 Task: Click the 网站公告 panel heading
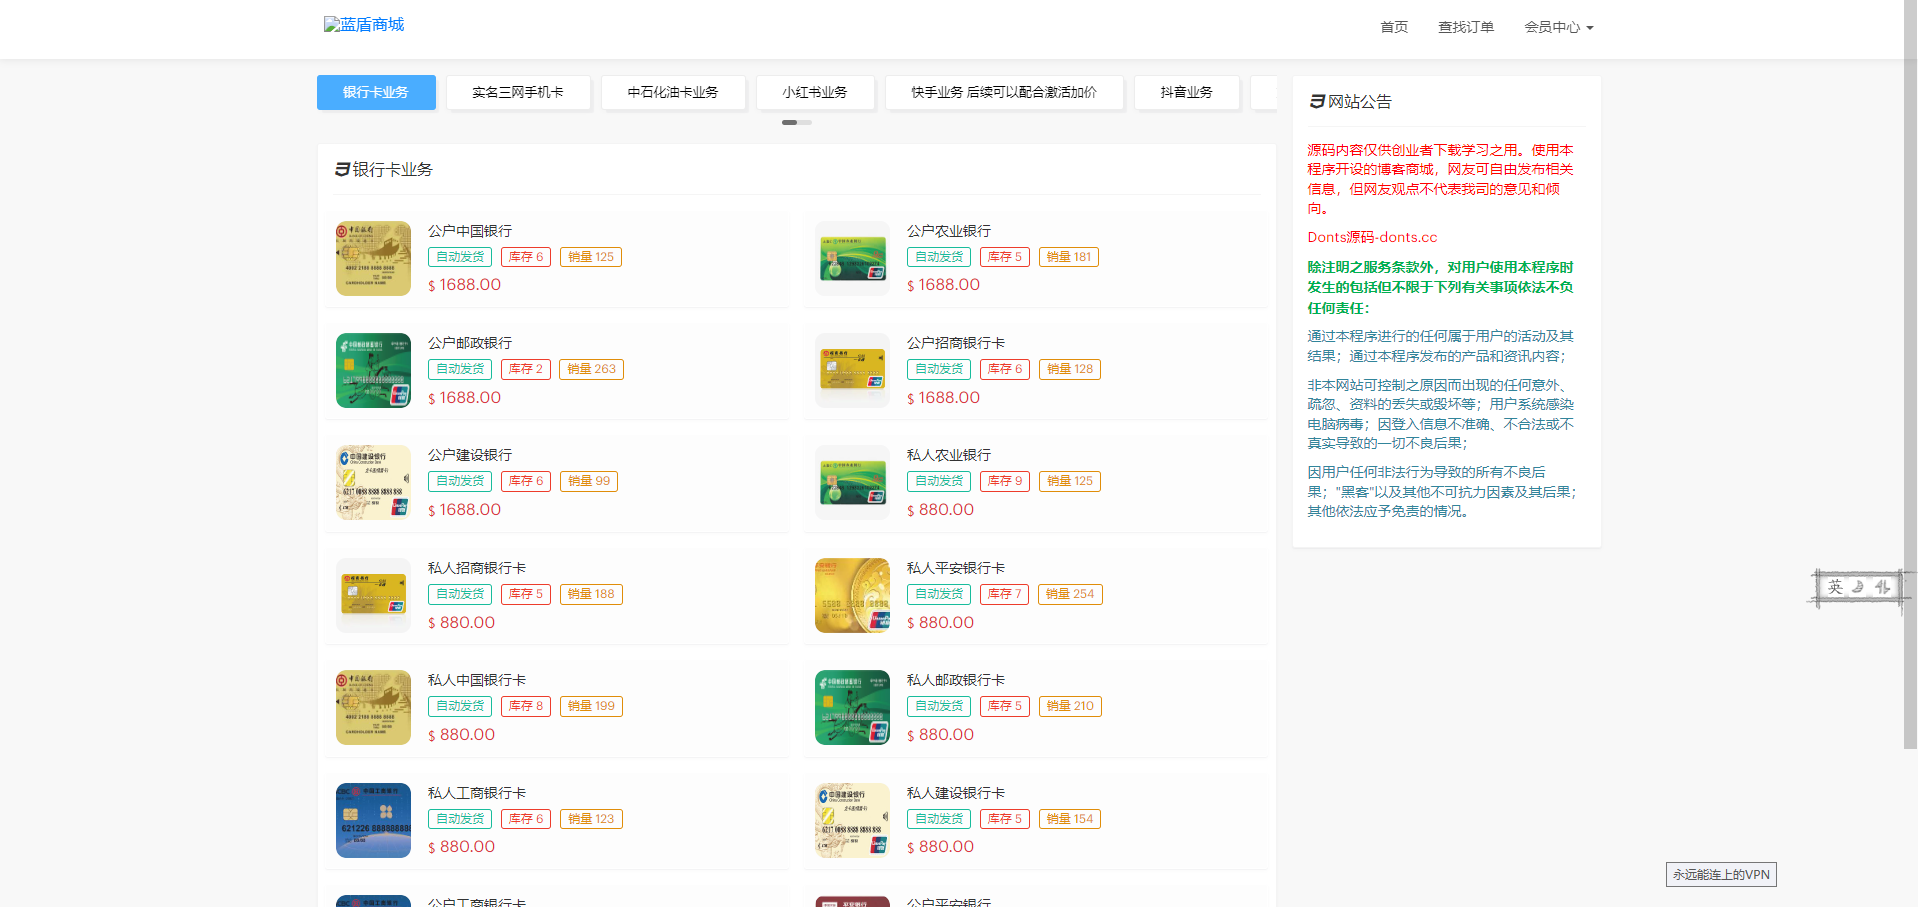pos(1351,102)
